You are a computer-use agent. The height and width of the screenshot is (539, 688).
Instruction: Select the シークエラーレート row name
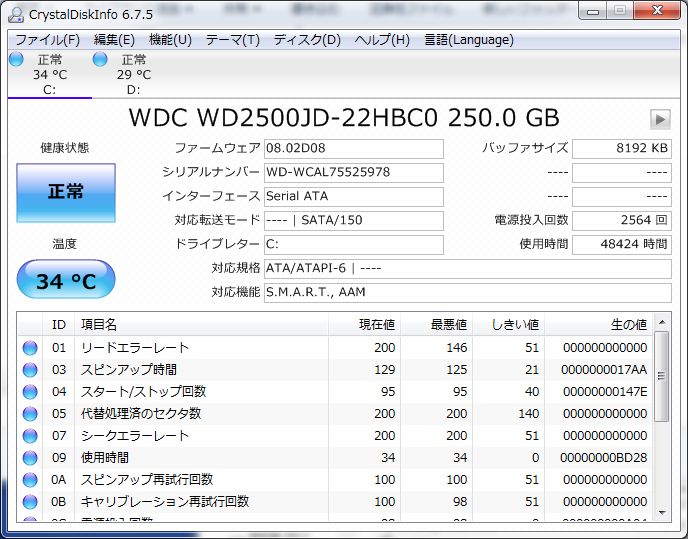click(x=135, y=436)
